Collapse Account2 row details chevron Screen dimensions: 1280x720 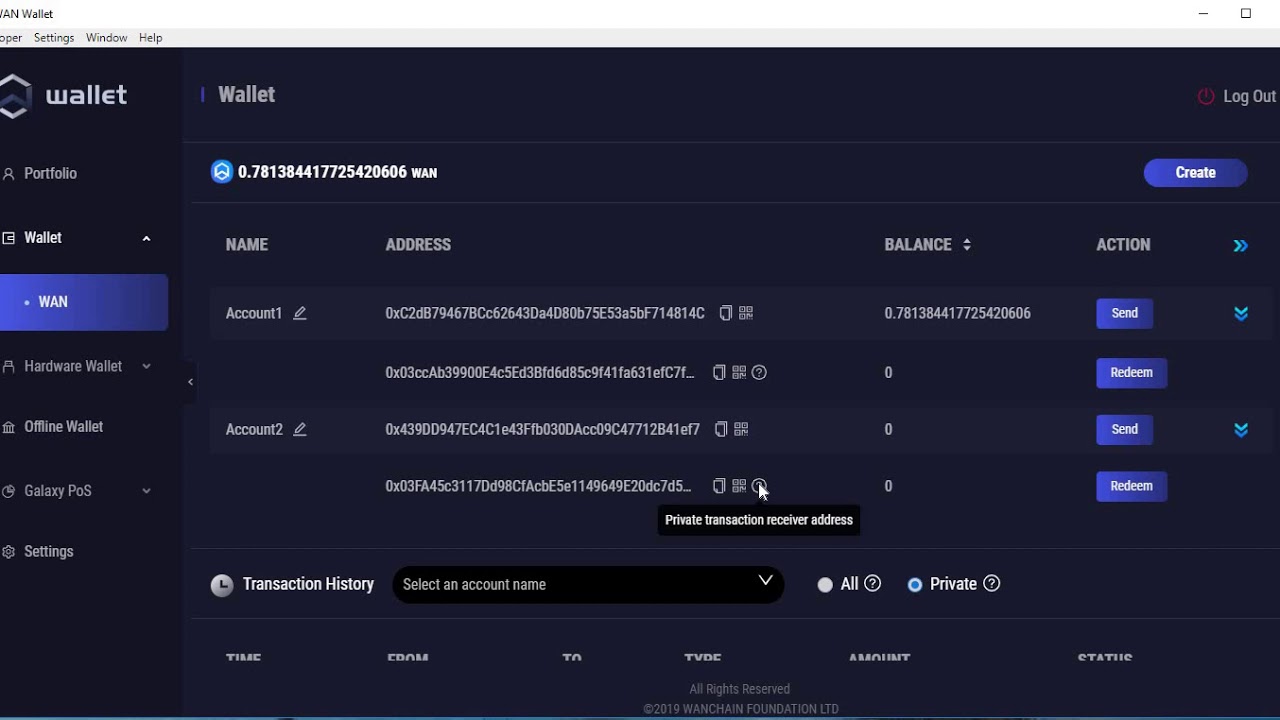pyautogui.click(x=1240, y=429)
